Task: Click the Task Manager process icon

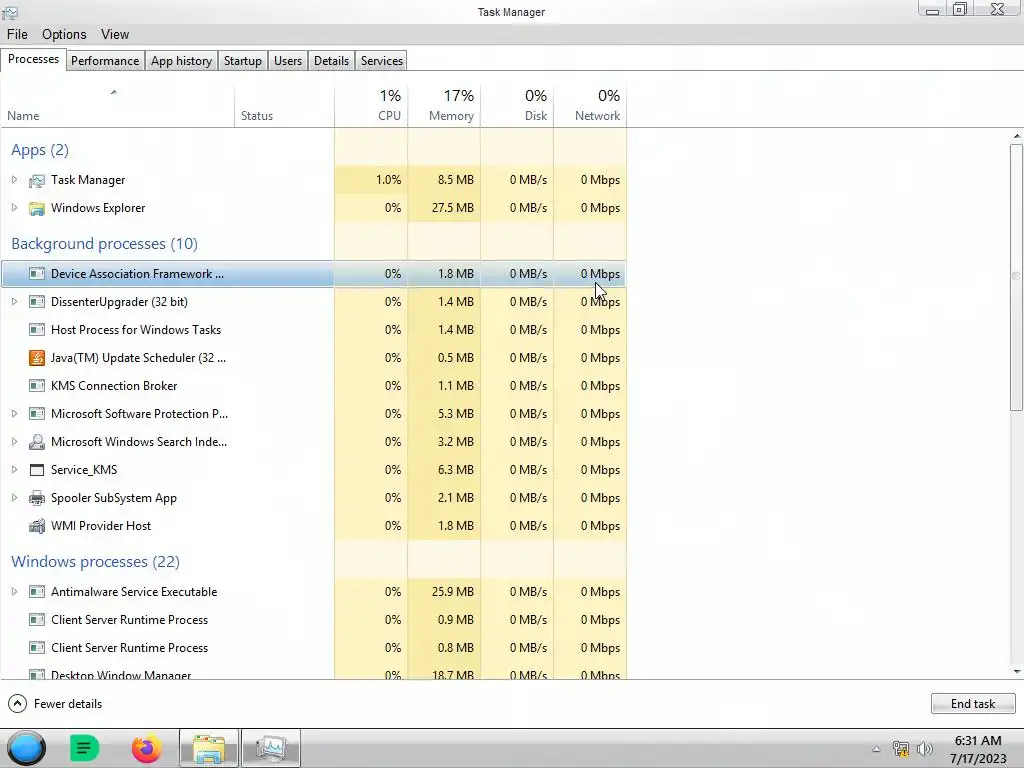Action: 37,180
